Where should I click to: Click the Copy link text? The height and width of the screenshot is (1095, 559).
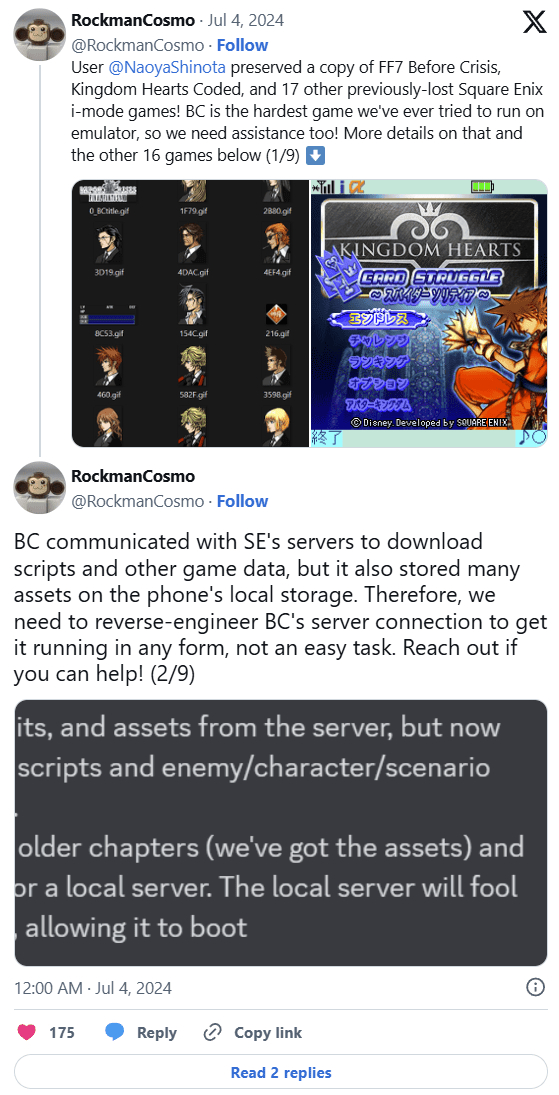[x=268, y=1032]
